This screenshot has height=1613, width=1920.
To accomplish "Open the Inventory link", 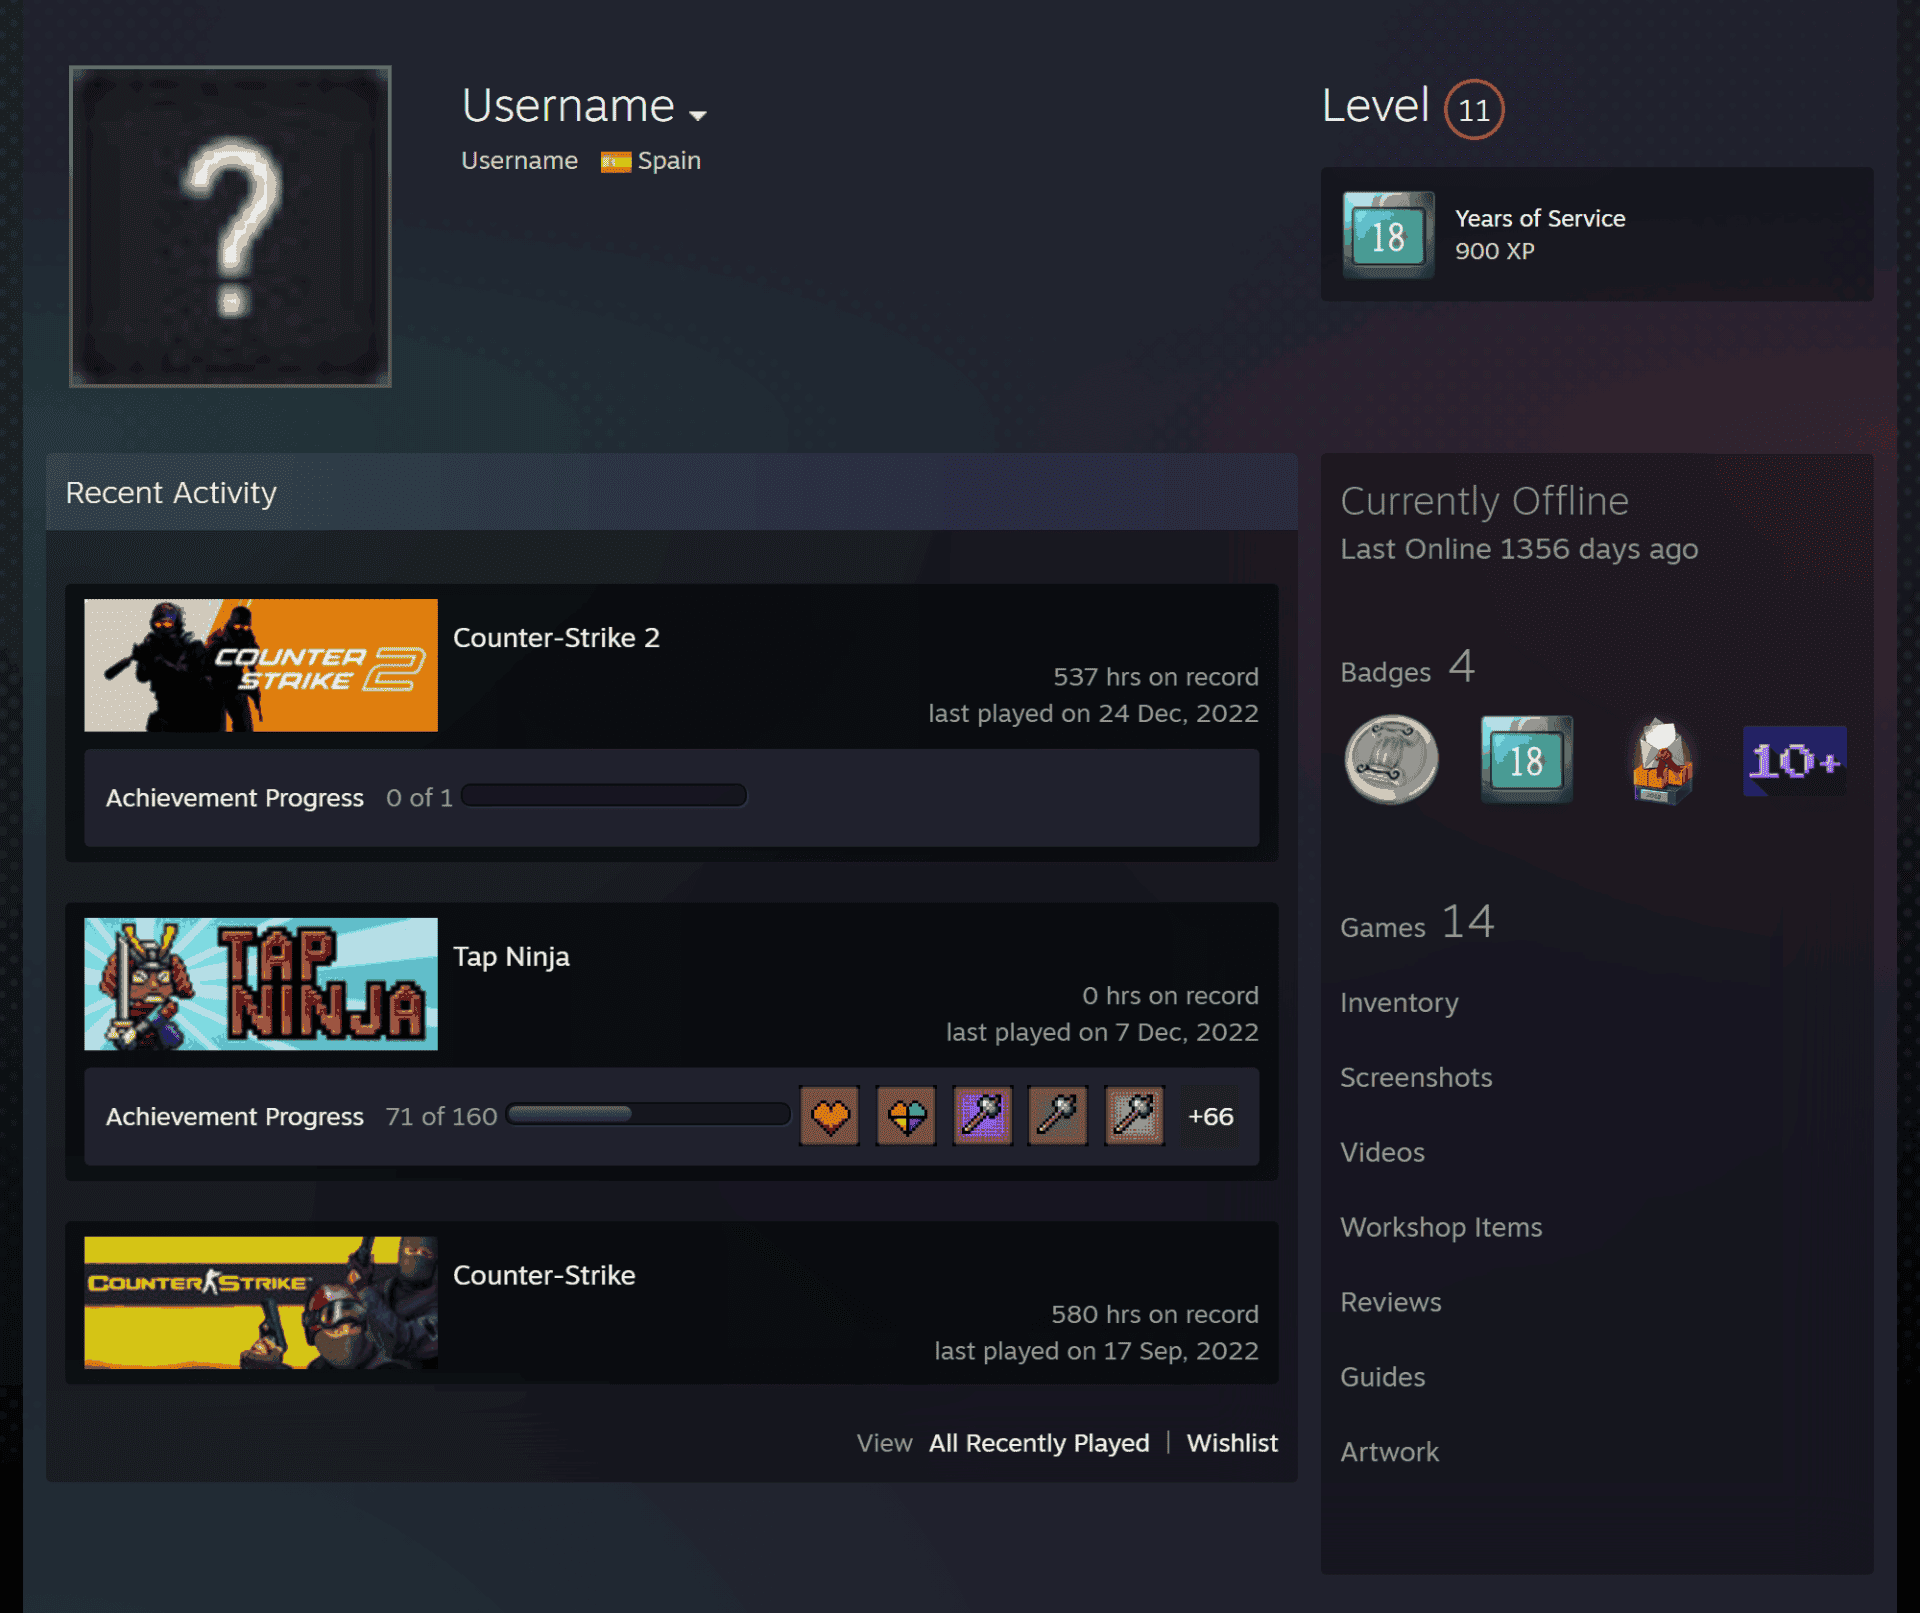I will pos(1399,1003).
